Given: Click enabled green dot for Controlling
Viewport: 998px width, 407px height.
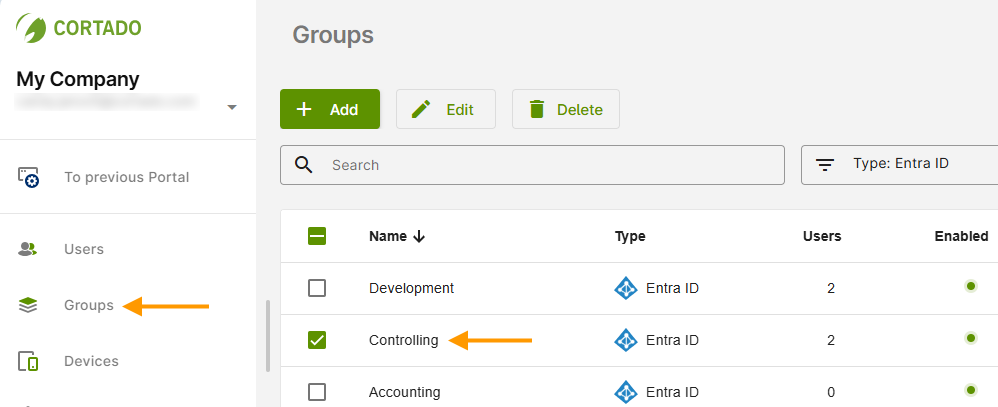Looking at the screenshot, I should tap(971, 338).
